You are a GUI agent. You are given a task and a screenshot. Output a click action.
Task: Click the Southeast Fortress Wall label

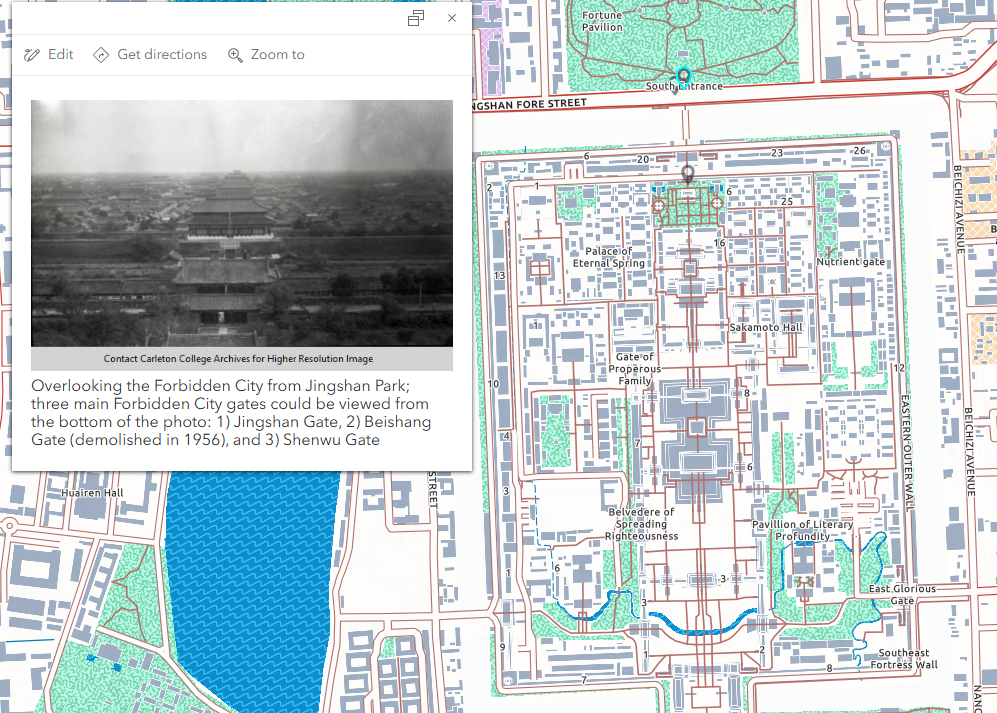click(x=904, y=659)
